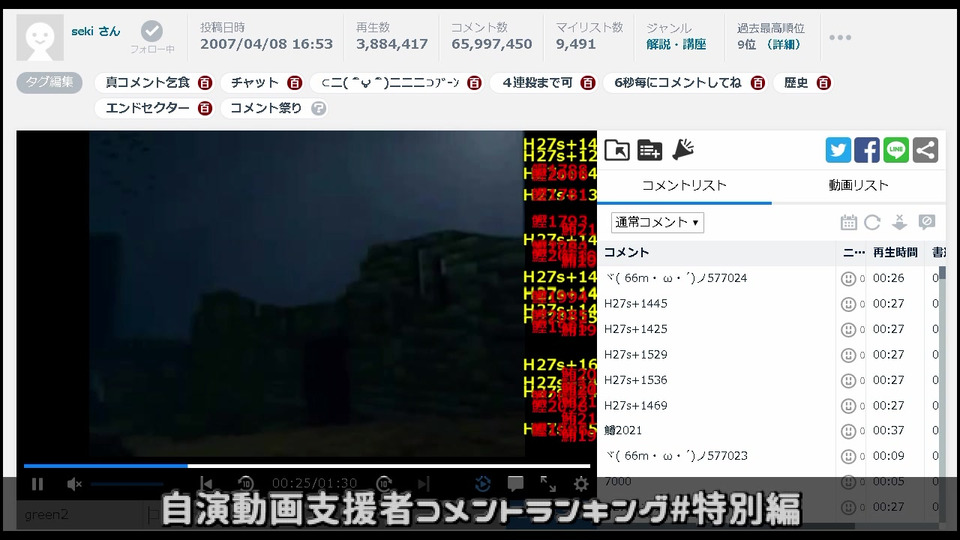Open dictionary icon beside 真コメント乞食 tag
960x540 pixels.
tap(205, 83)
